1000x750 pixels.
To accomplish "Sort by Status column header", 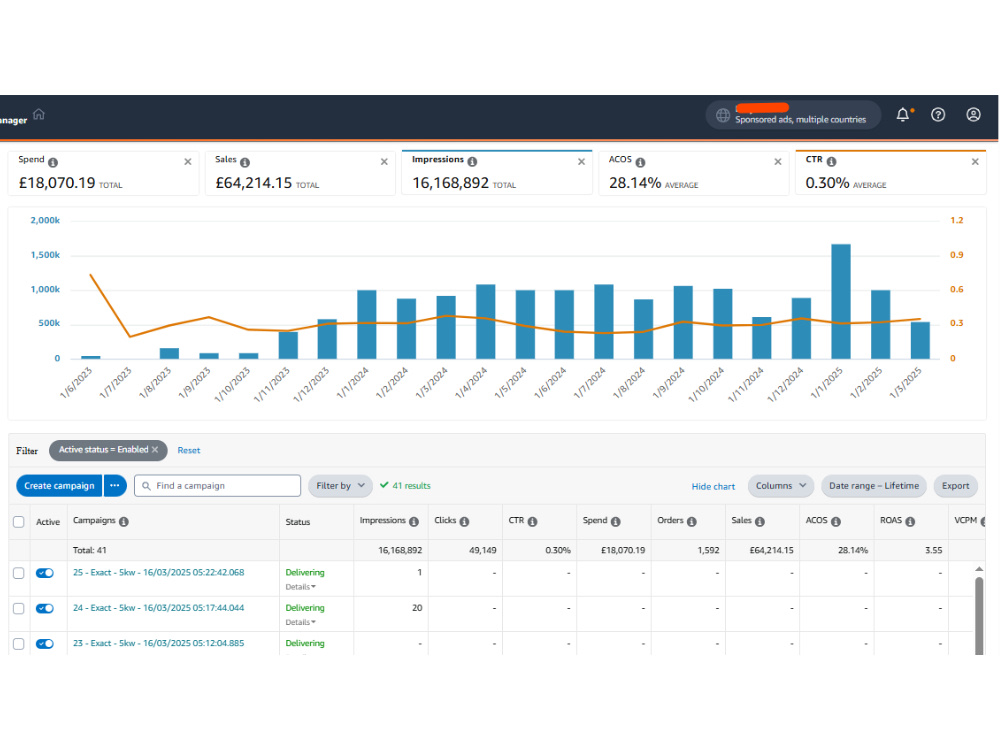I will click(x=298, y=522).
